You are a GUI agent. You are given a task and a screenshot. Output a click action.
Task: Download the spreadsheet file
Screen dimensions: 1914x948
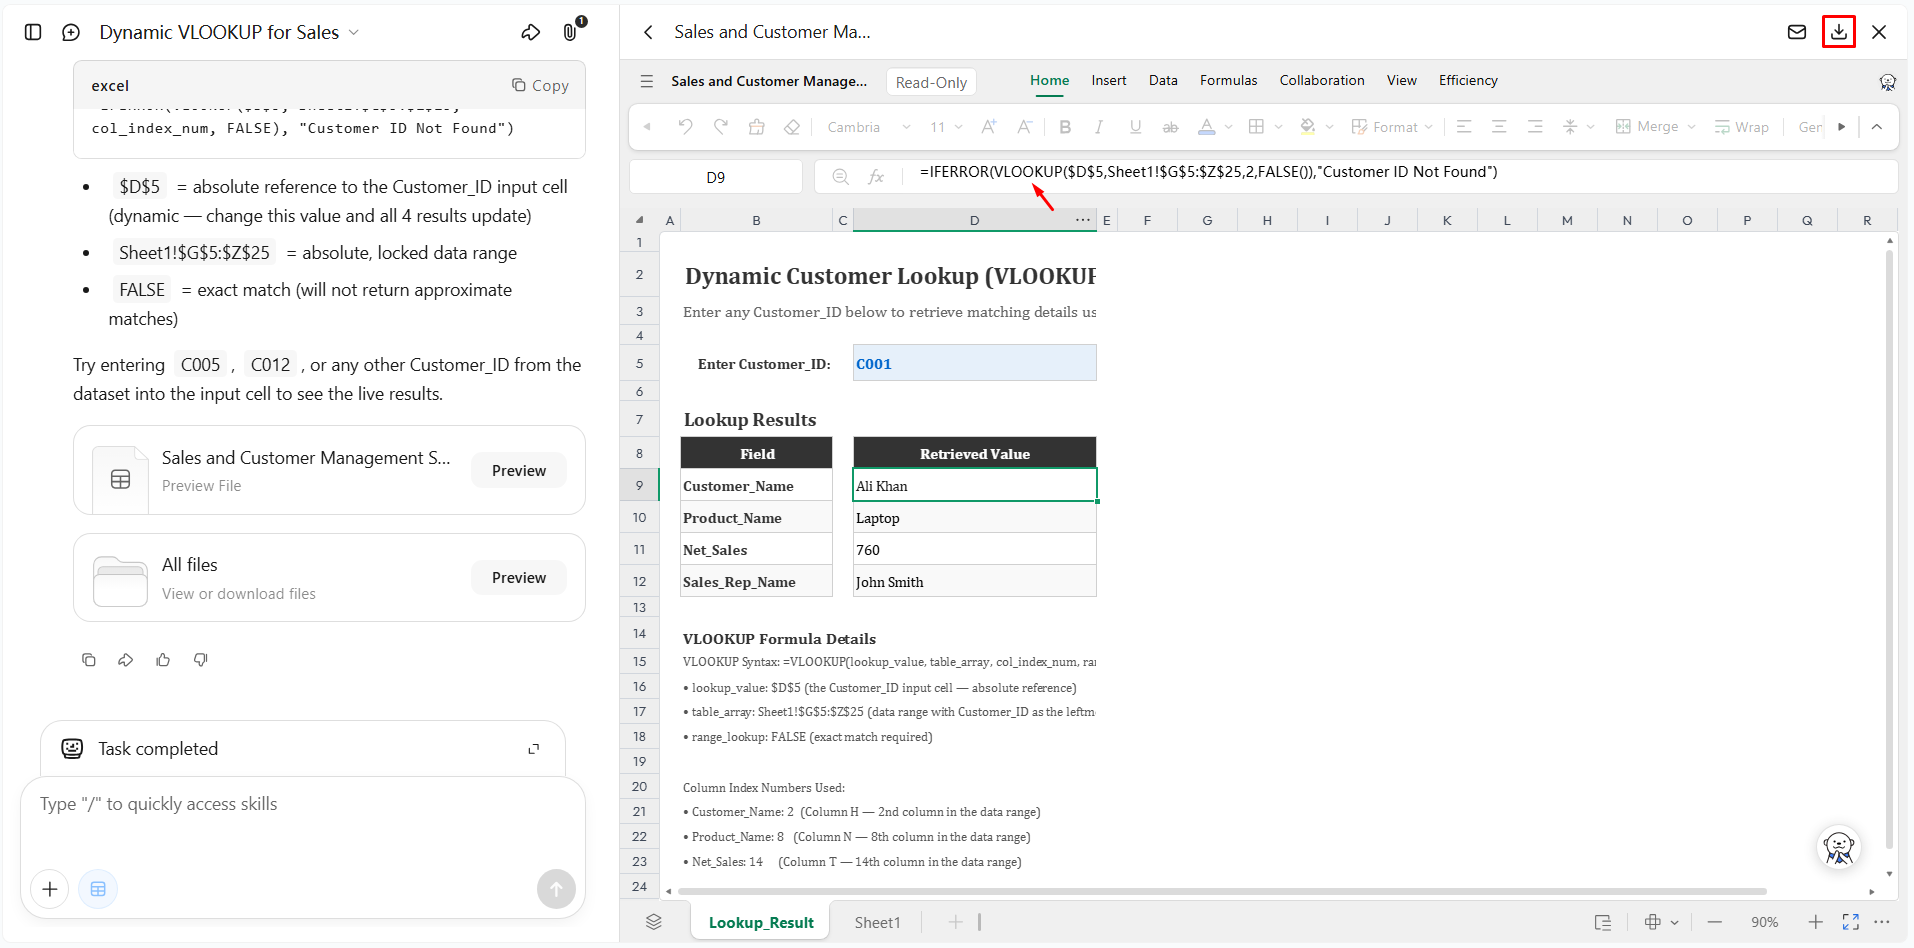point(1839,32)
